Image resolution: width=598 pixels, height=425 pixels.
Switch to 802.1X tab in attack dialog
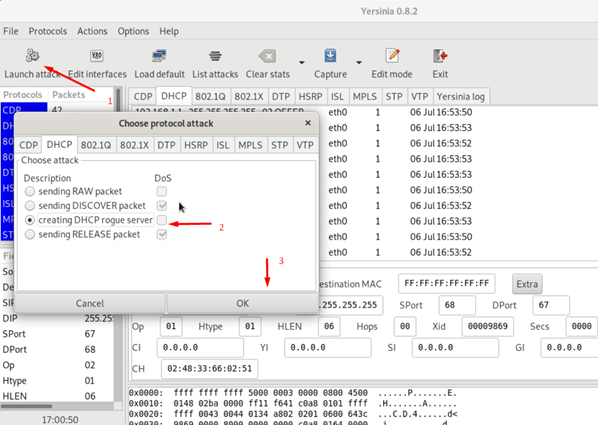135,145
